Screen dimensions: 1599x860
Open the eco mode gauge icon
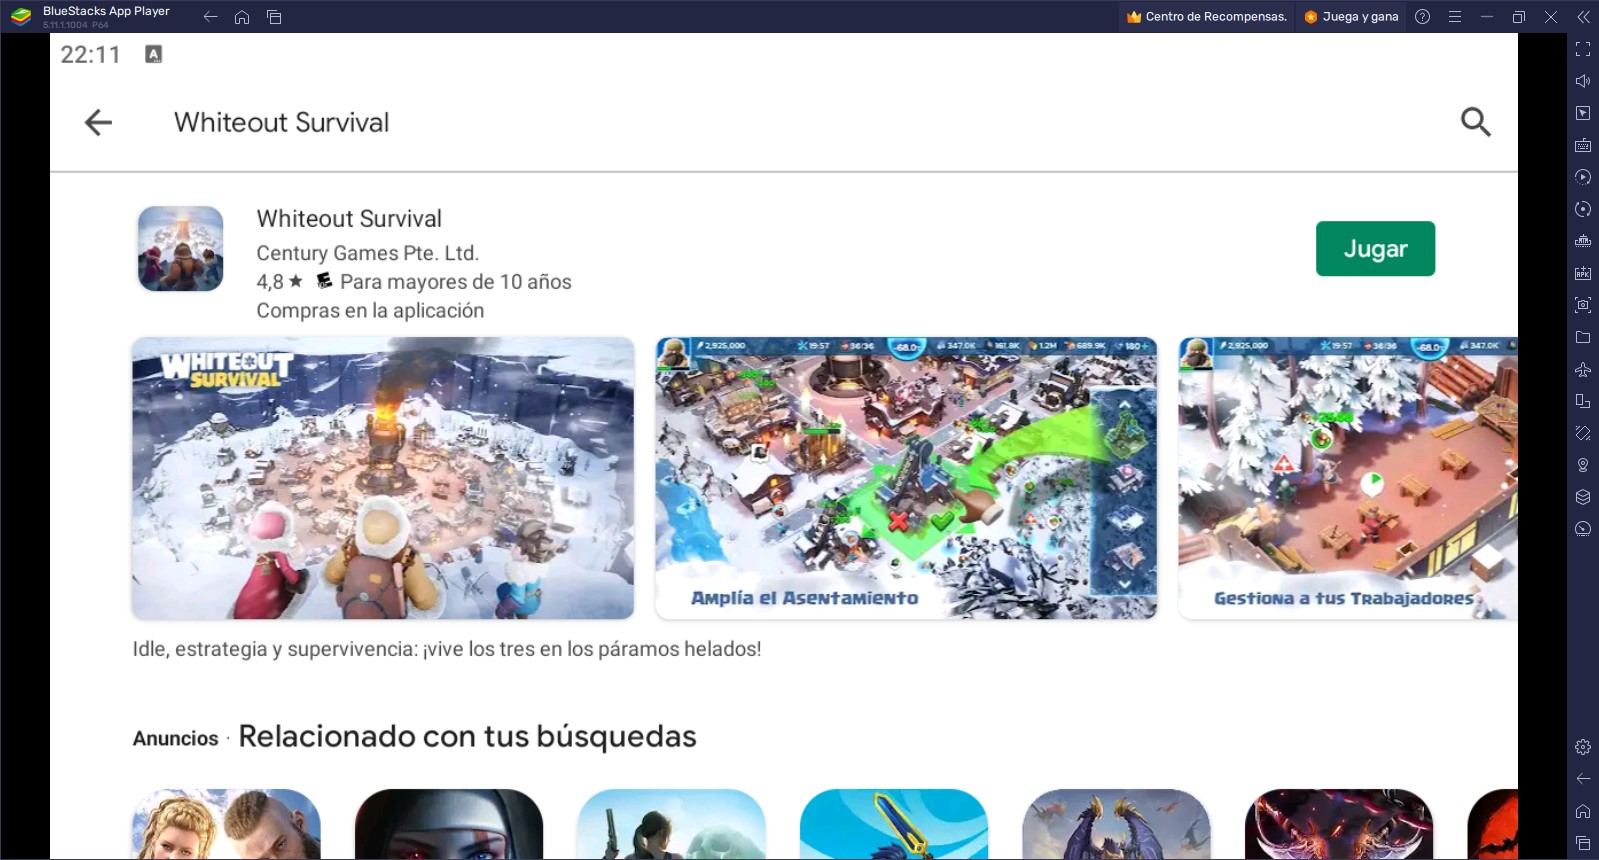coord(1583,529)
